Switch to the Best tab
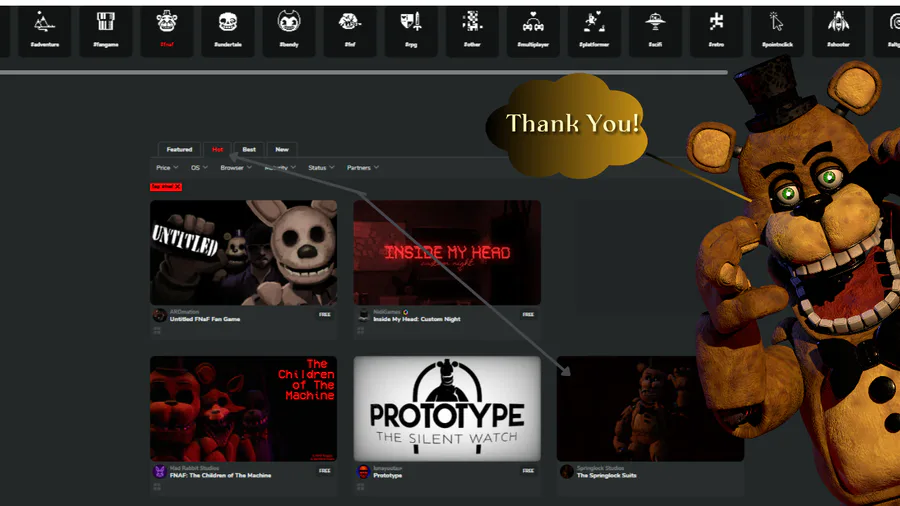900x506 pixels. 249,149
